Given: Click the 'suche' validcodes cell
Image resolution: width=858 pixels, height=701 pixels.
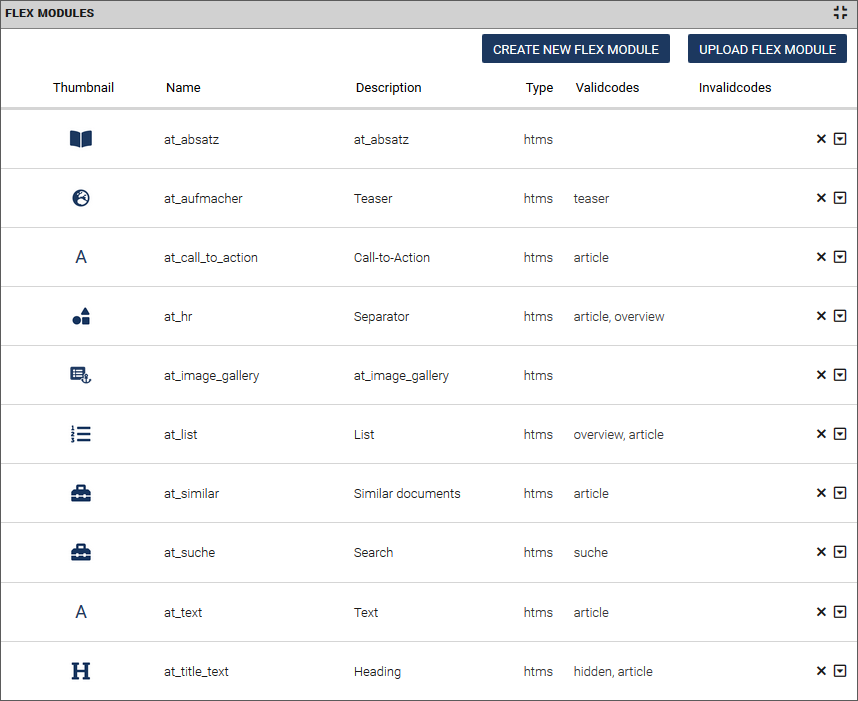Looking at the screenshot, I should point(590,553).
